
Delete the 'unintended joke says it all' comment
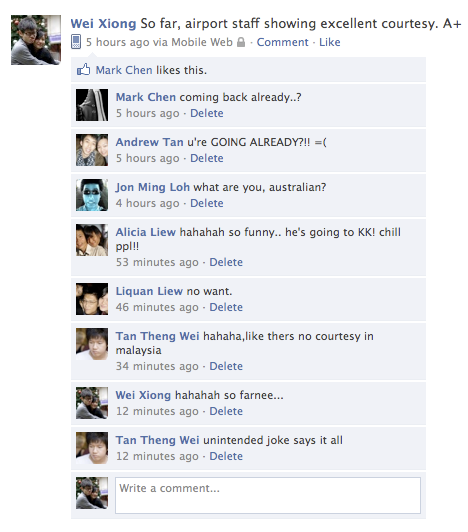click(x=226, y=456)
